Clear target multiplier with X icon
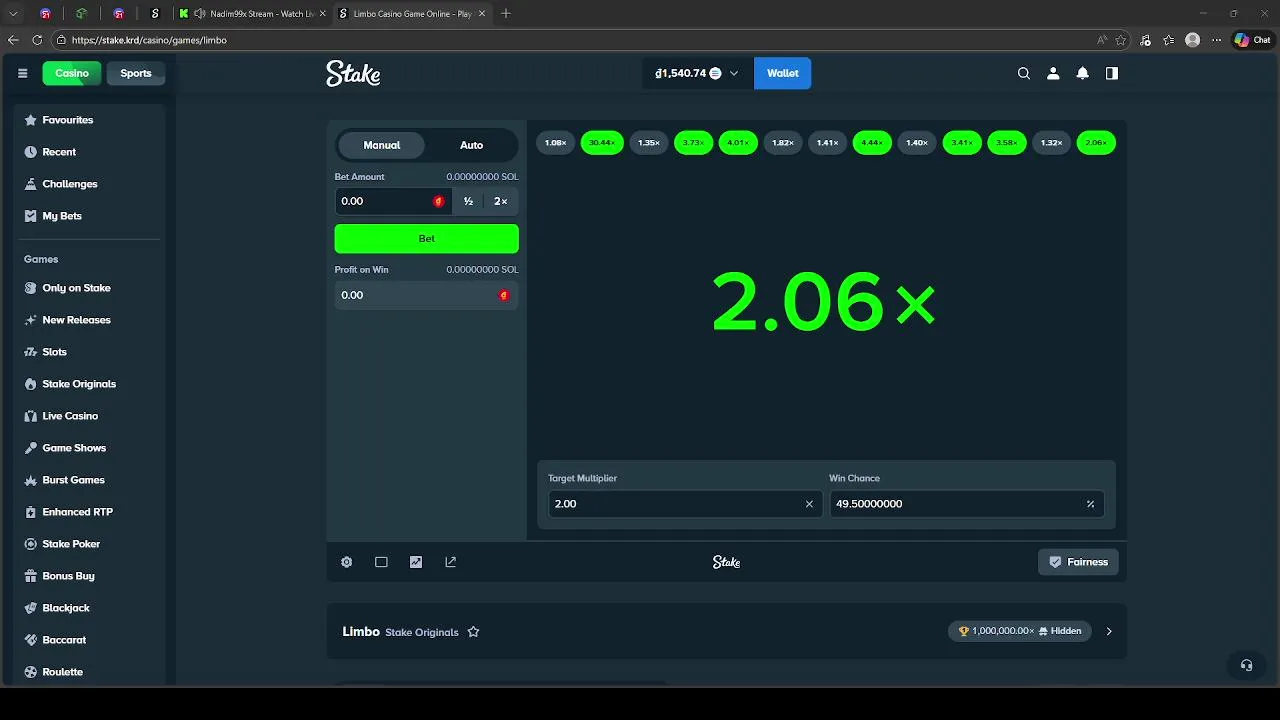Screen dimensions: 1280x720 [x=809, y=504]
